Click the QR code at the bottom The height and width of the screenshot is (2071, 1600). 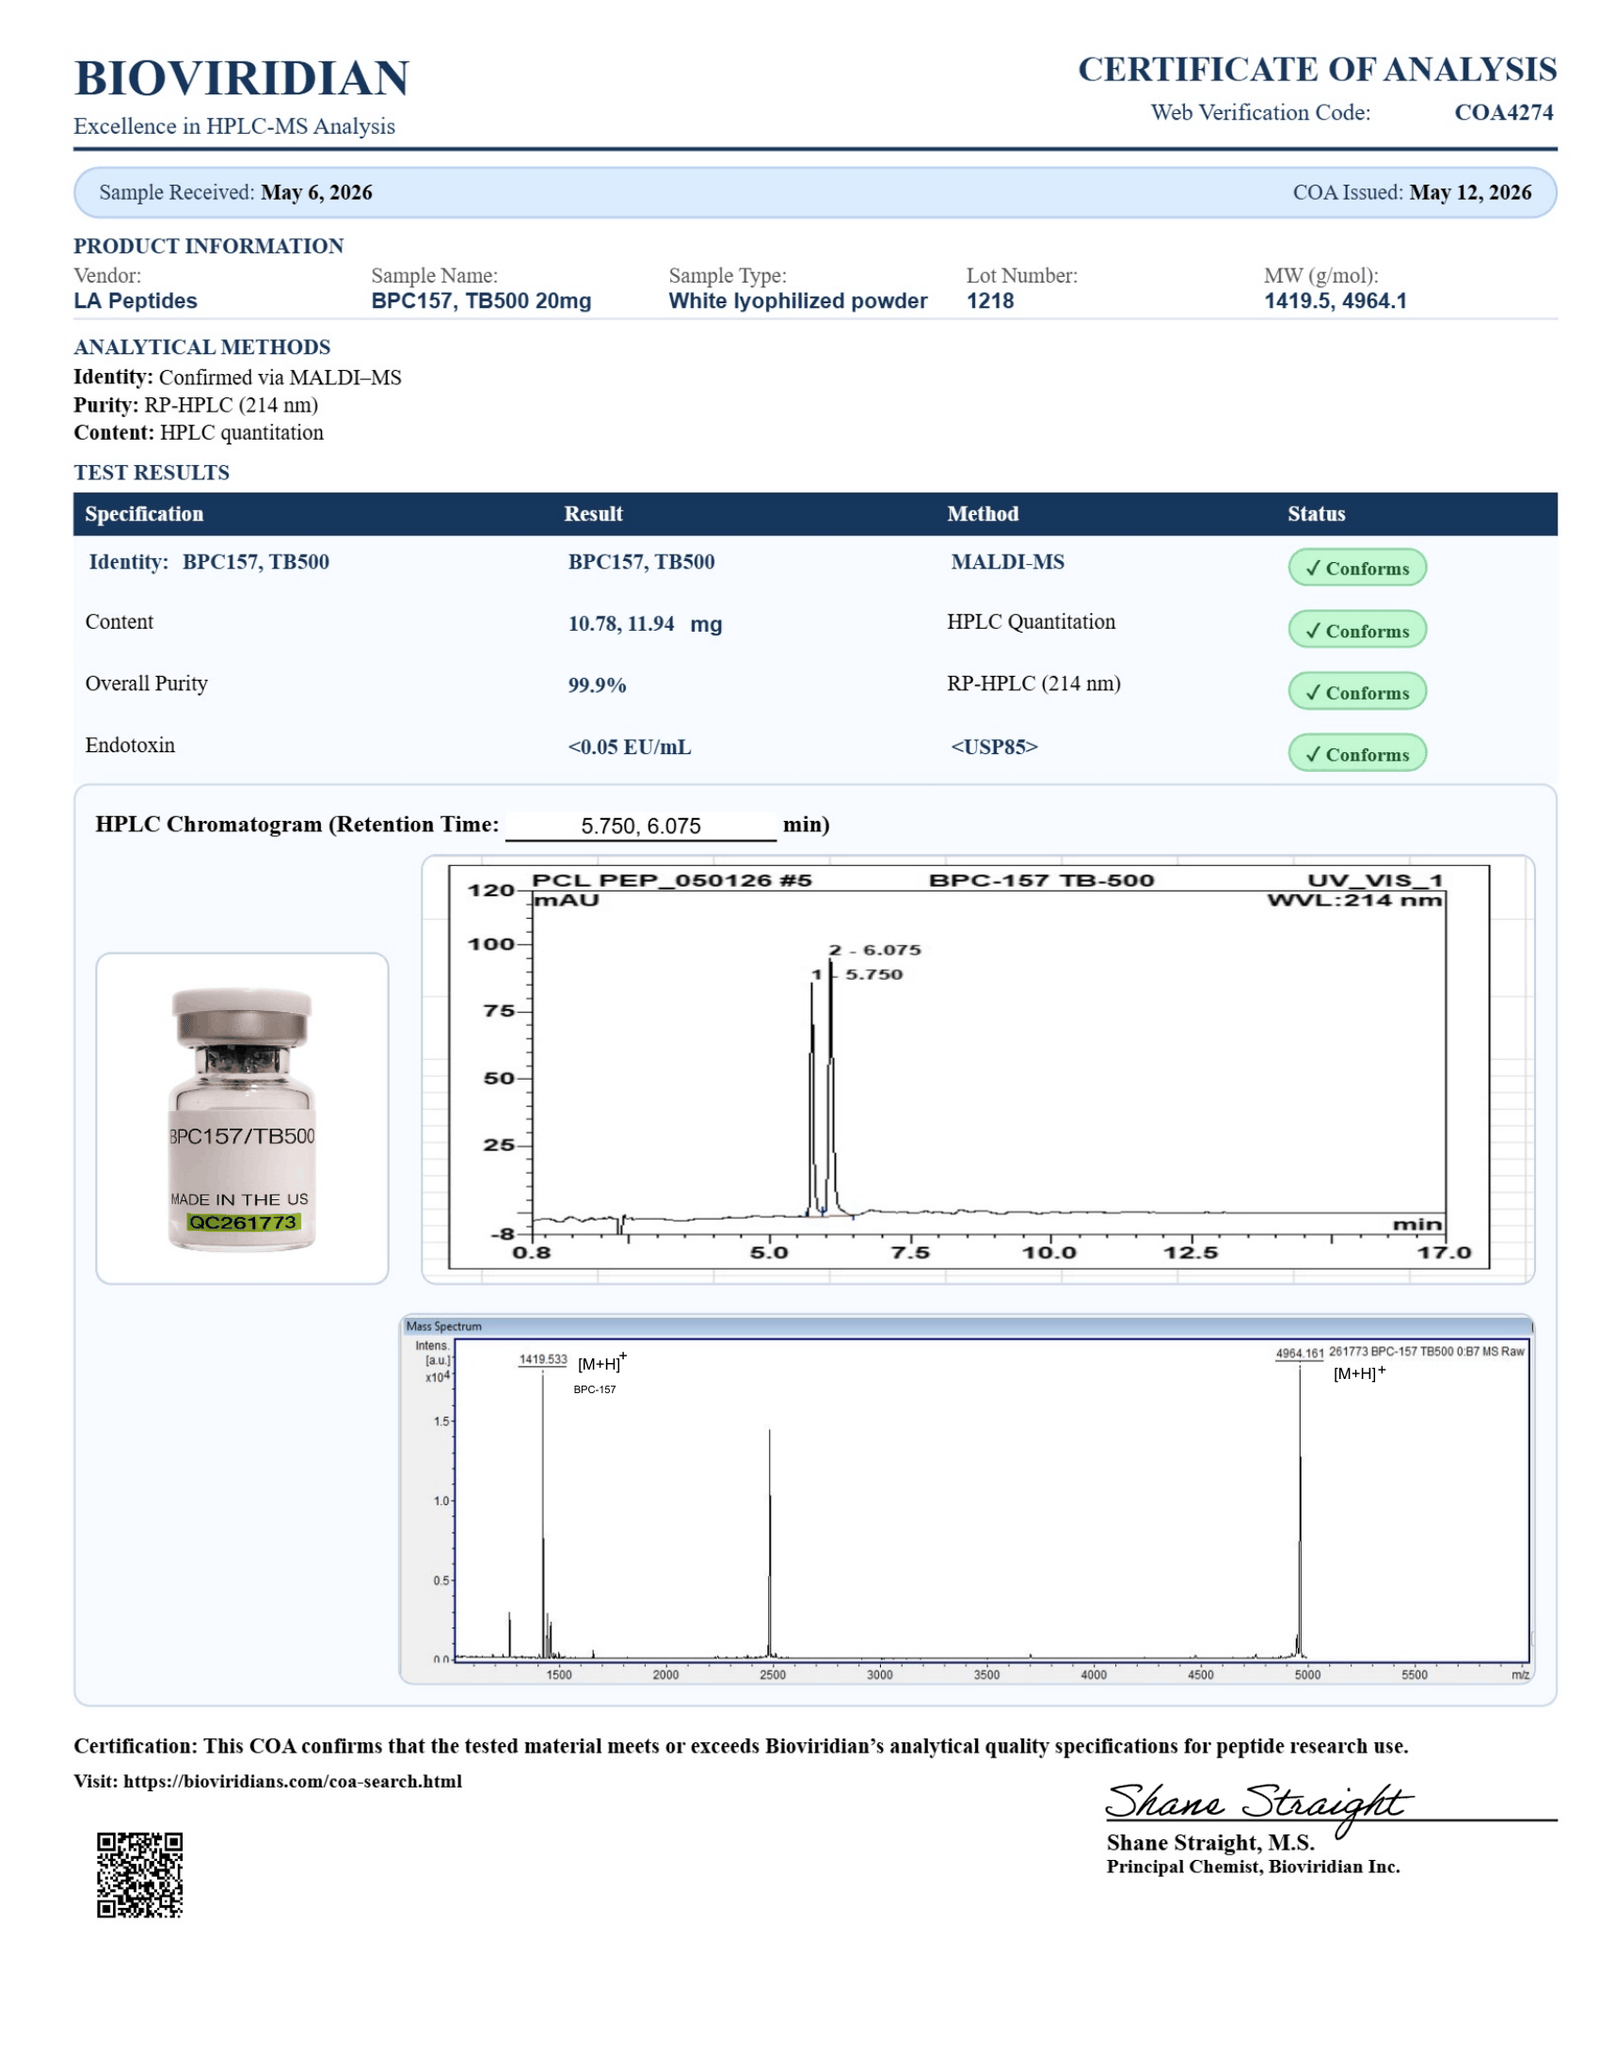140,1874
